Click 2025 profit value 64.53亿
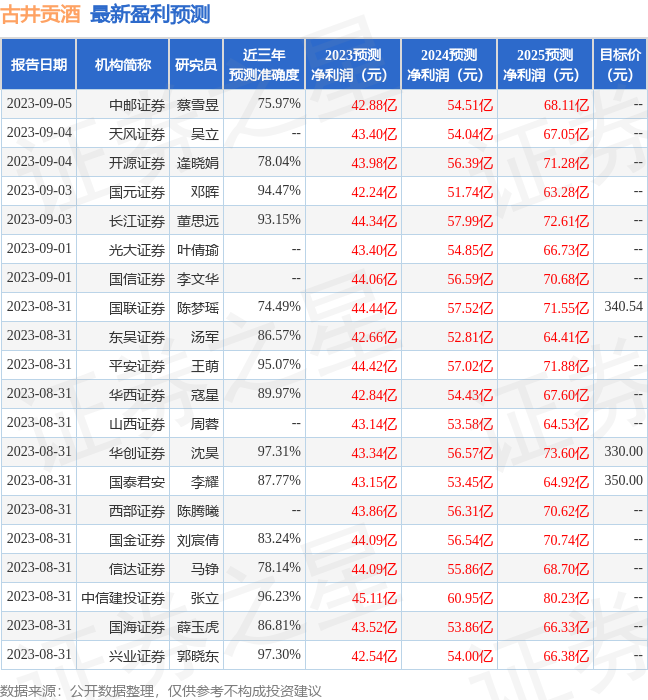Viewport: 648px width, 700px height. (566, 424)
